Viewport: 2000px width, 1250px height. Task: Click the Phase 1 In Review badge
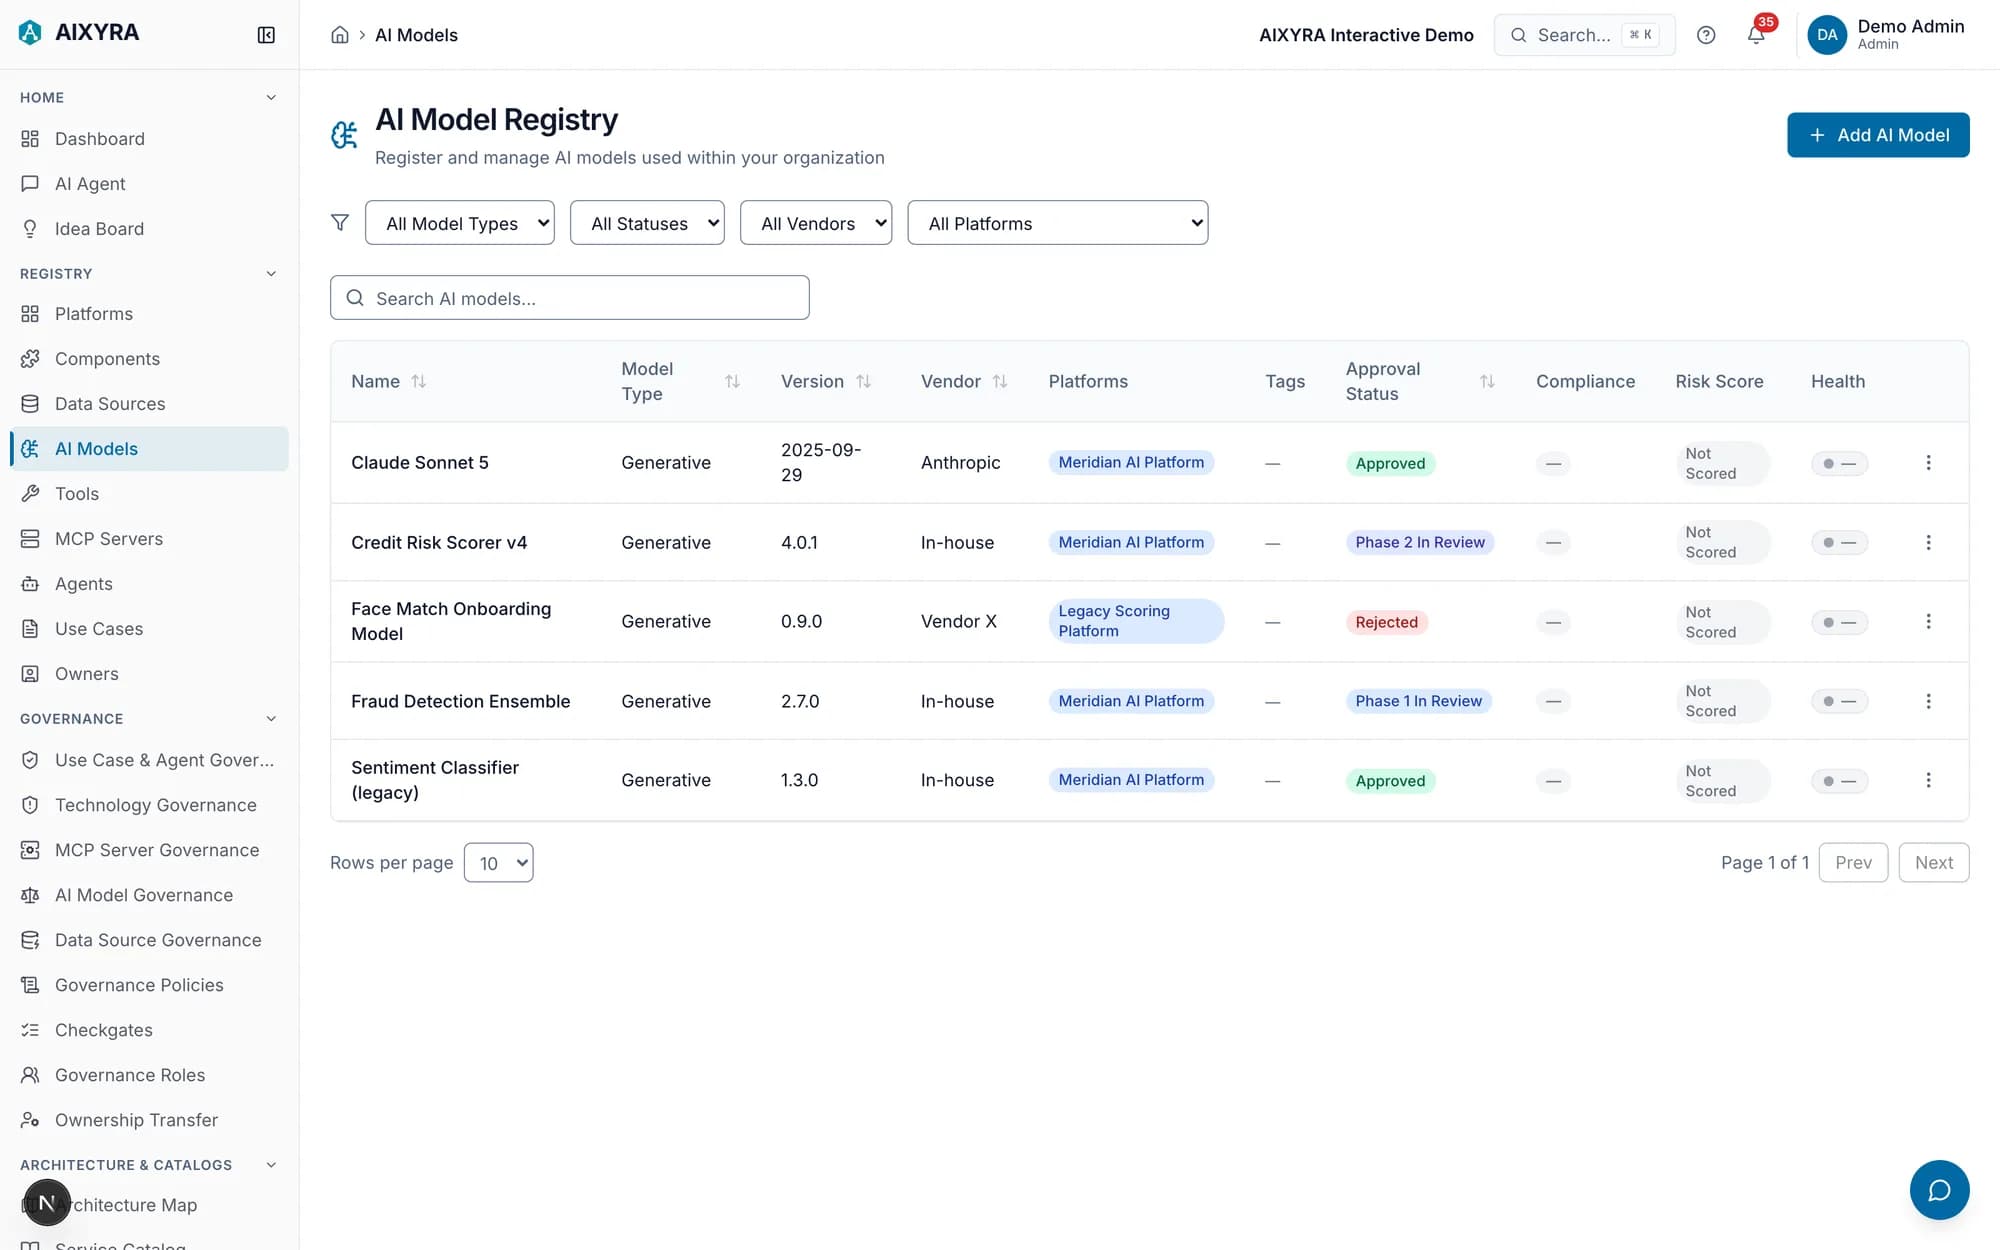[1419, 701]
